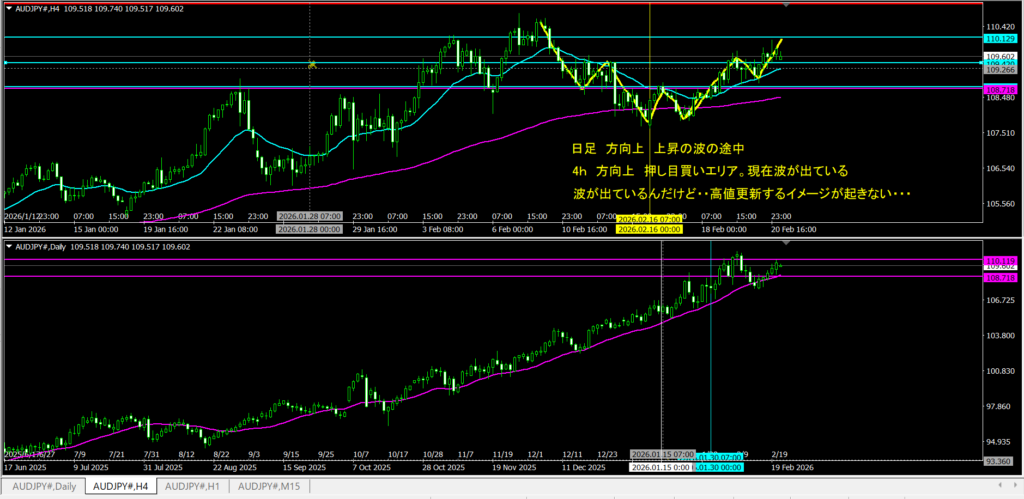Click the magenta 110.119 label on Daily chart
This screenshot has height=499, width=1024.
999,260
